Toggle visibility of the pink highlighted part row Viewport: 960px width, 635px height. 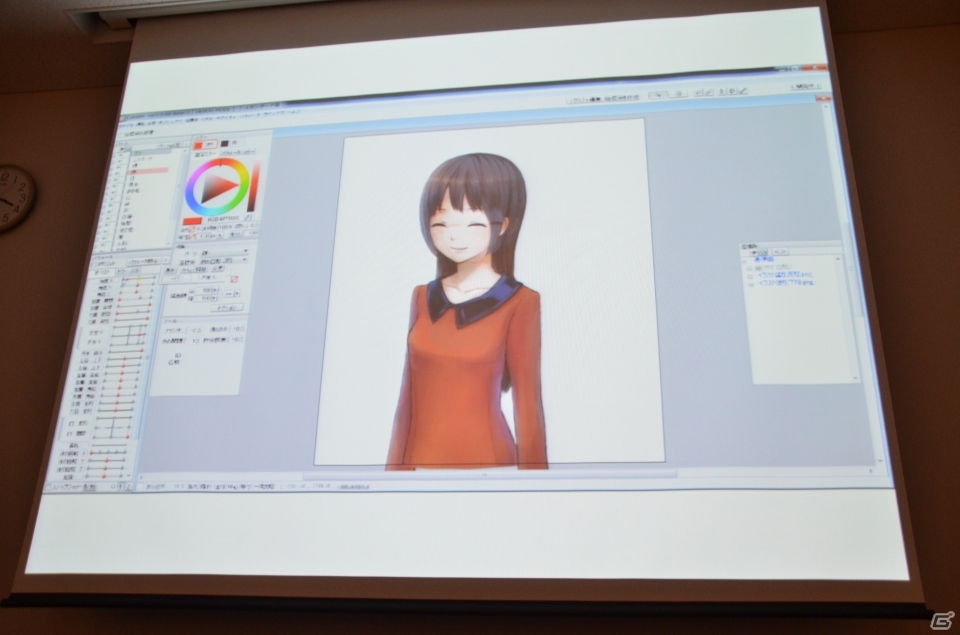coord(119,173)
